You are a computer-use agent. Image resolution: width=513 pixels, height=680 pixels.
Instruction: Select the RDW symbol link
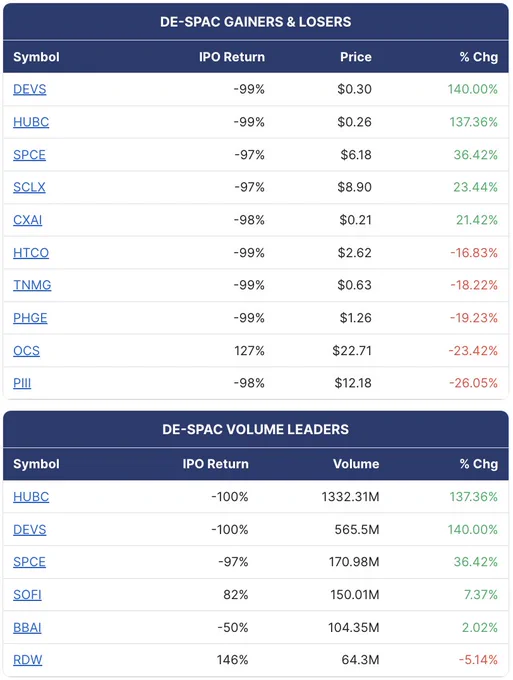(27, 660)
